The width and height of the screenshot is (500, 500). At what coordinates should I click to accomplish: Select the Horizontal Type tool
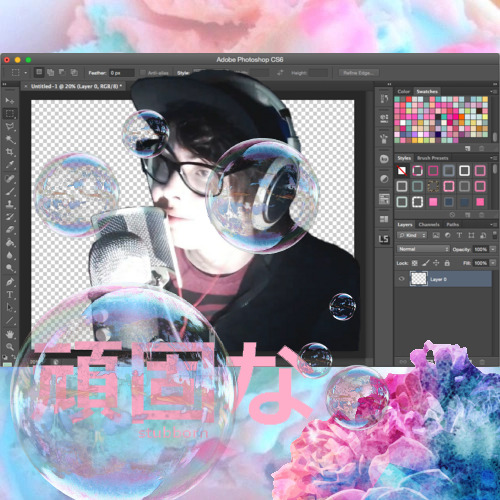point(10,295)
